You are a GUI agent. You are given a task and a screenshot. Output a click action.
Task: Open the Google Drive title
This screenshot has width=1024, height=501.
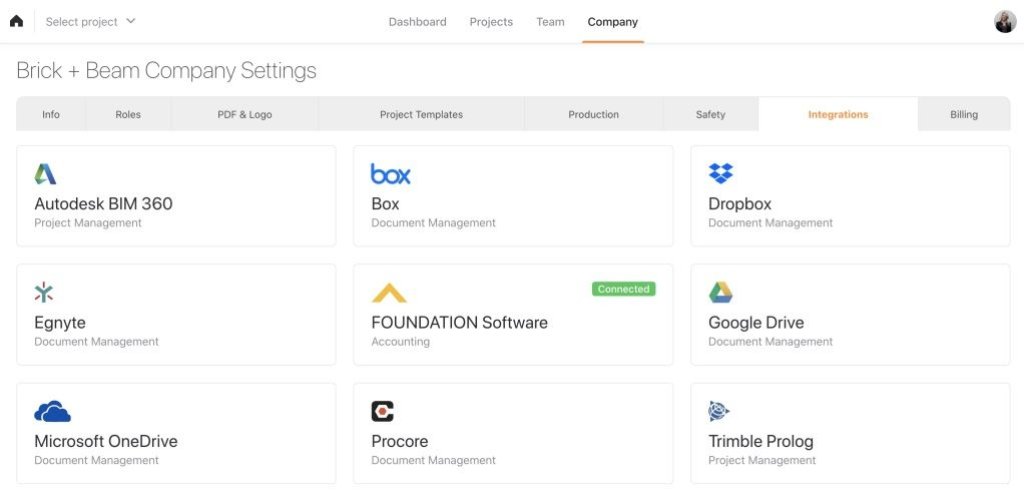(x=756, y=323)
